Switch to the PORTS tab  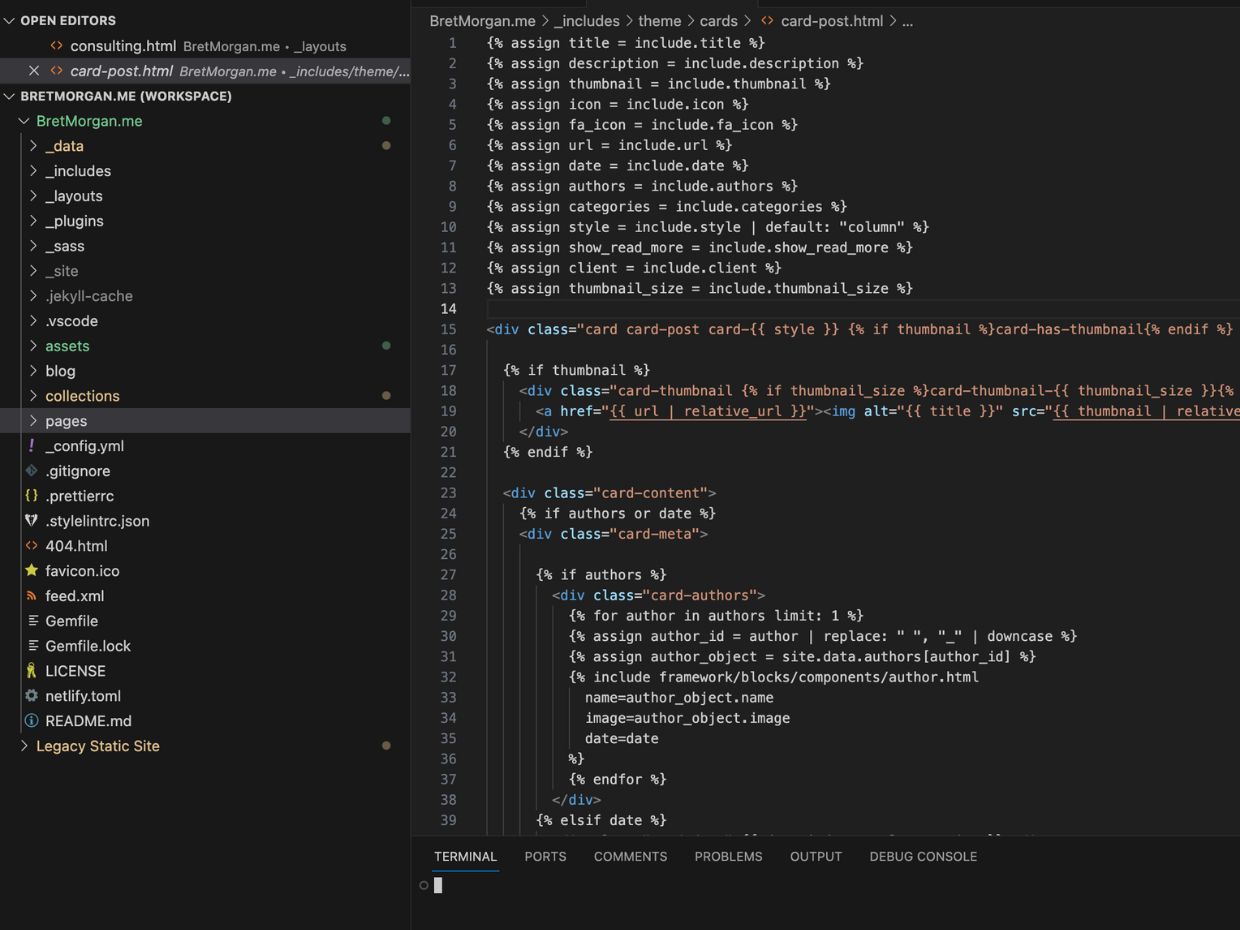[x=545, y=856]
